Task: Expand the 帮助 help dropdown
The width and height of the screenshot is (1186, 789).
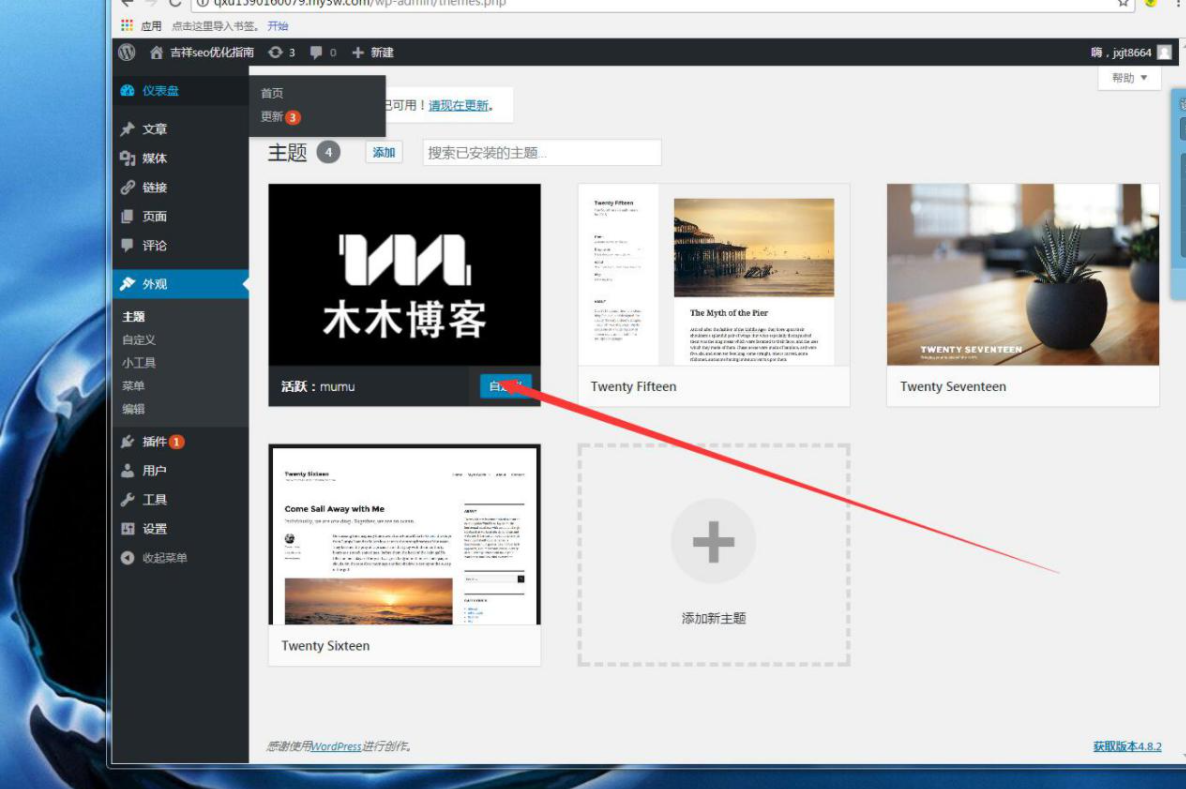Action: tap(1129, 78)
